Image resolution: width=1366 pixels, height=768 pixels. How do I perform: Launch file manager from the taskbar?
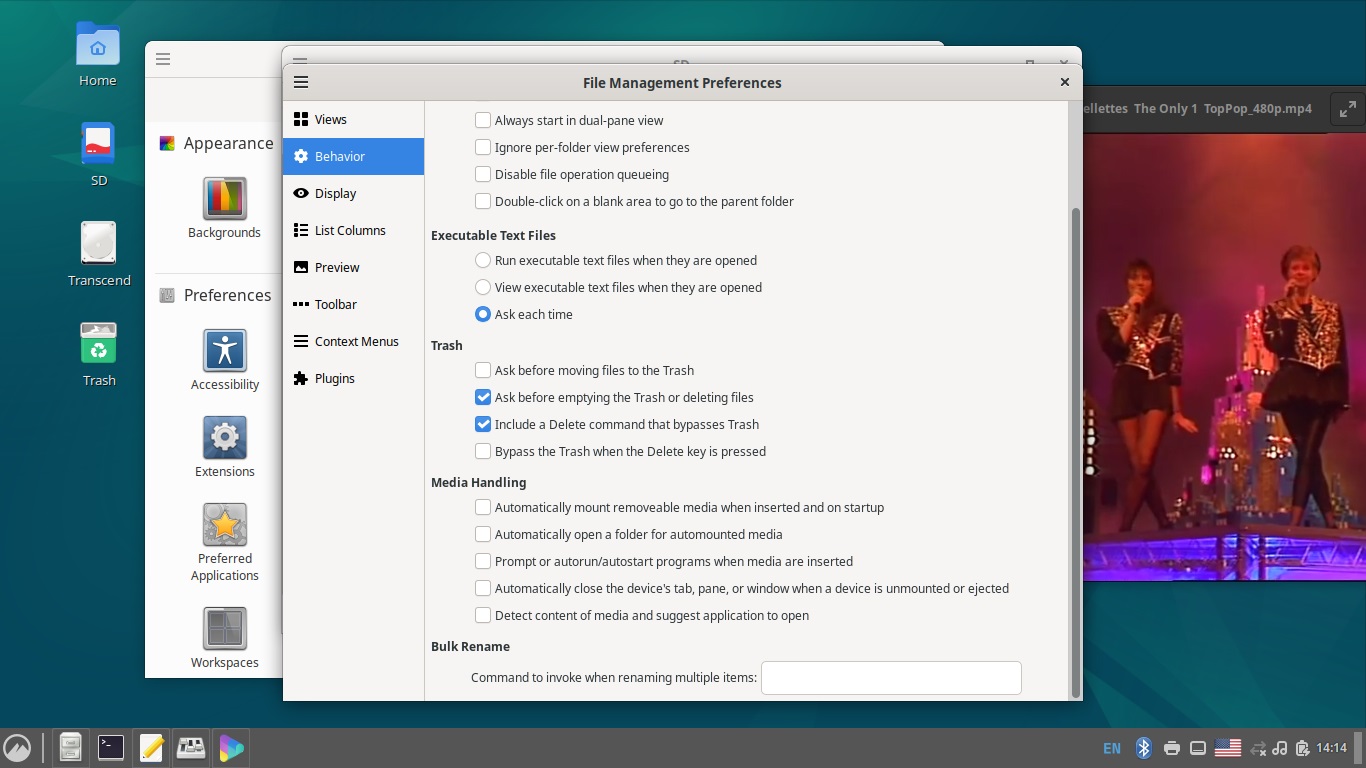point(70,747)
